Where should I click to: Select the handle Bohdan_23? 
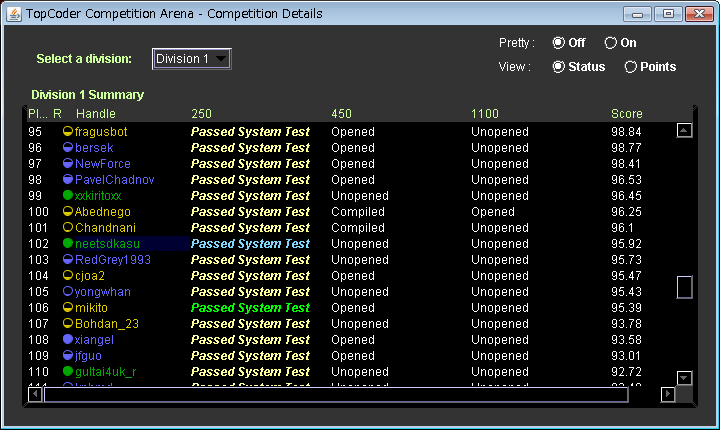point(107,323)
